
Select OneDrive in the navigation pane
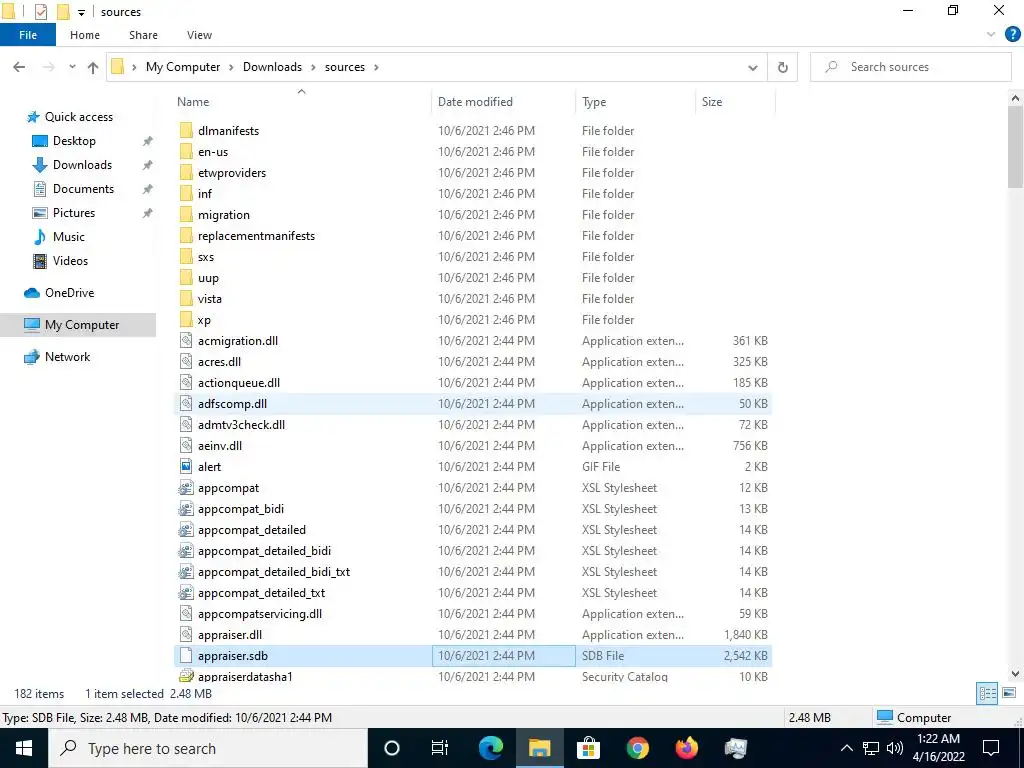69,293
